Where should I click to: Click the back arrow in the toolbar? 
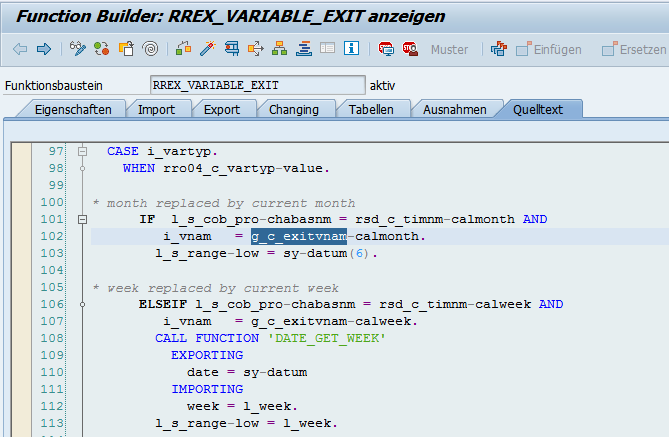pyautogui.click(x=20, y=49)
